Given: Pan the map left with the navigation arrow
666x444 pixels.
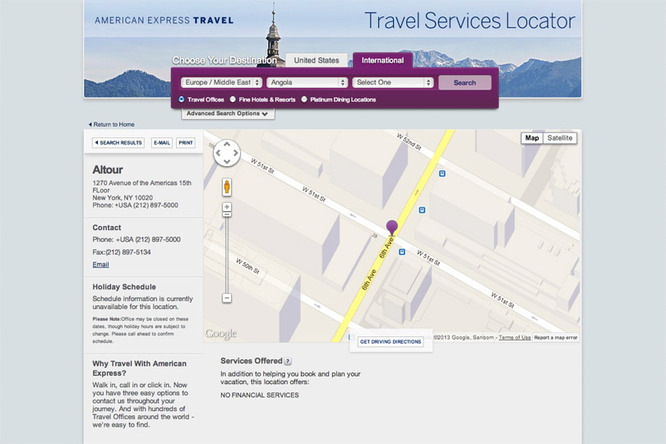Looking at the screenshot, I should (x=218, y=153).
